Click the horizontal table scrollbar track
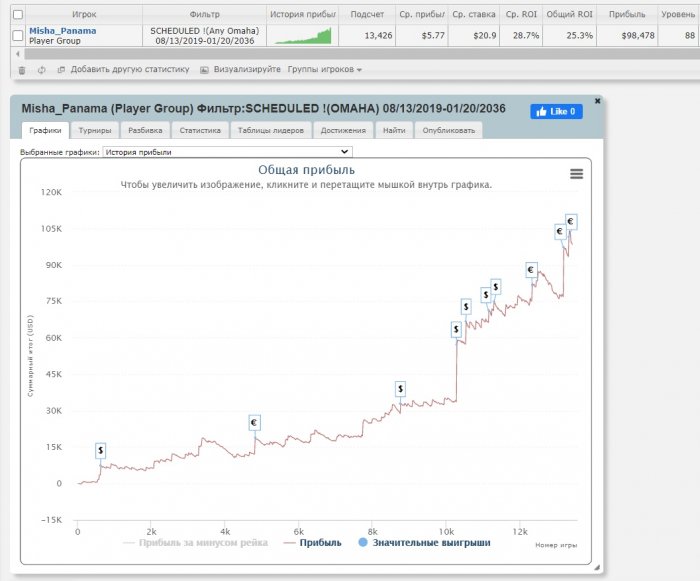Image resolution: width=700 pixels, height=581 pixels. click(x=362, y=54)
